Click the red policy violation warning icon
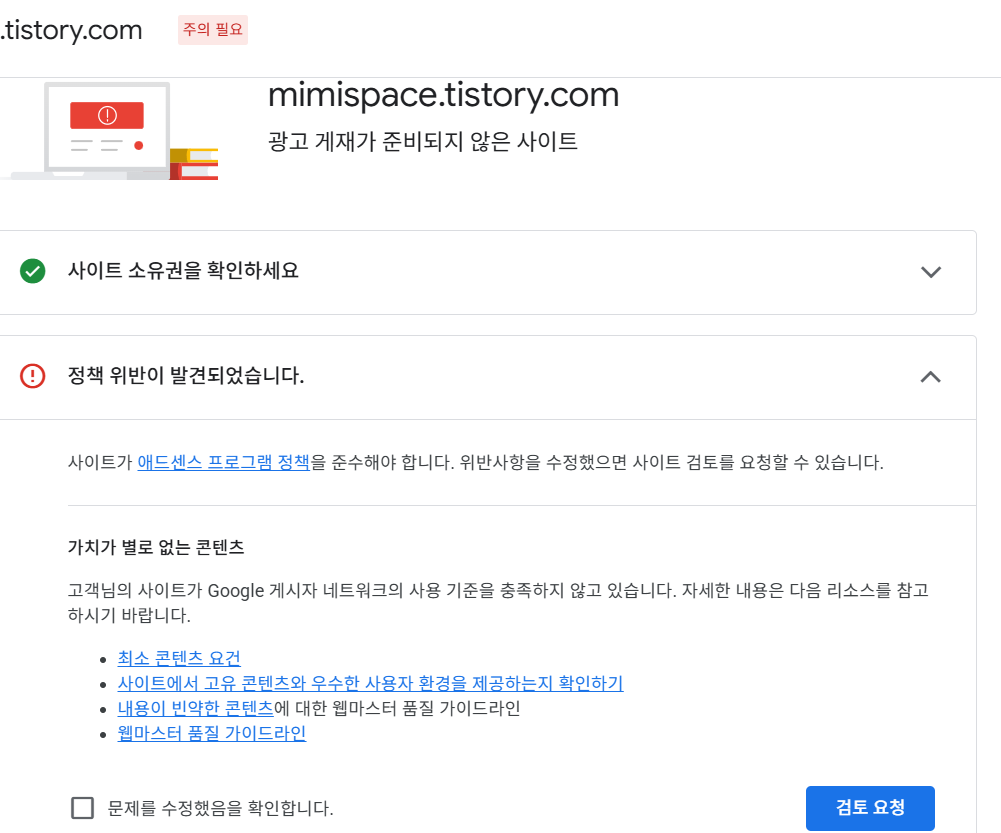 point(33,377)
